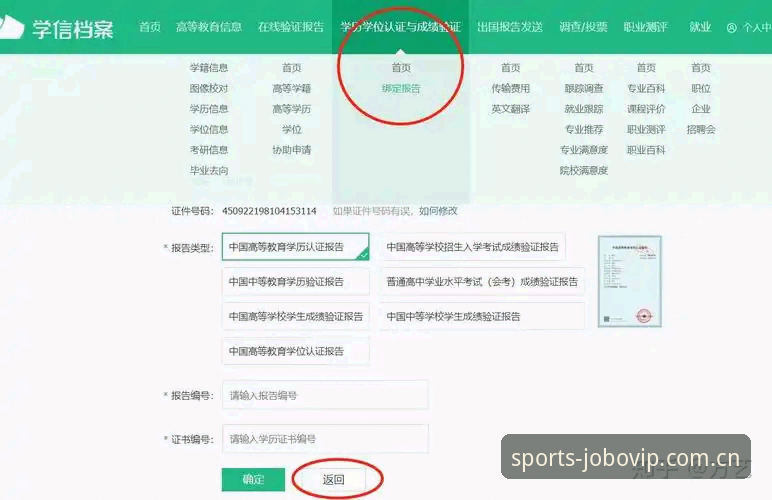Open the 出国报告发送 menu
The width and height of the screenshot is (772, 500).
510,27
